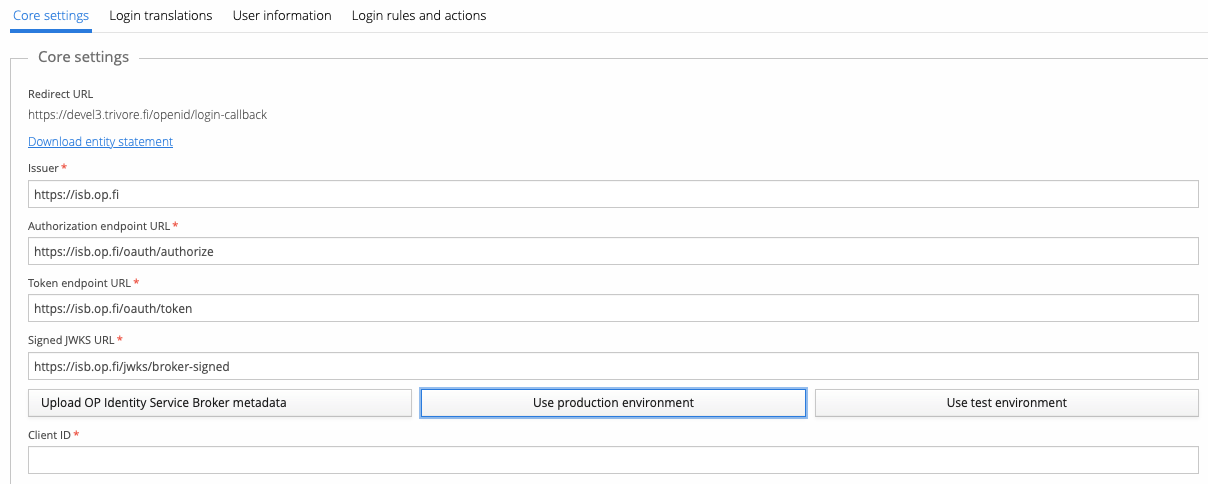Image resolution: width=1208 pixels, height=484 pixels.
Task: Focus the Issuer input field
Action: click(613, 194)
